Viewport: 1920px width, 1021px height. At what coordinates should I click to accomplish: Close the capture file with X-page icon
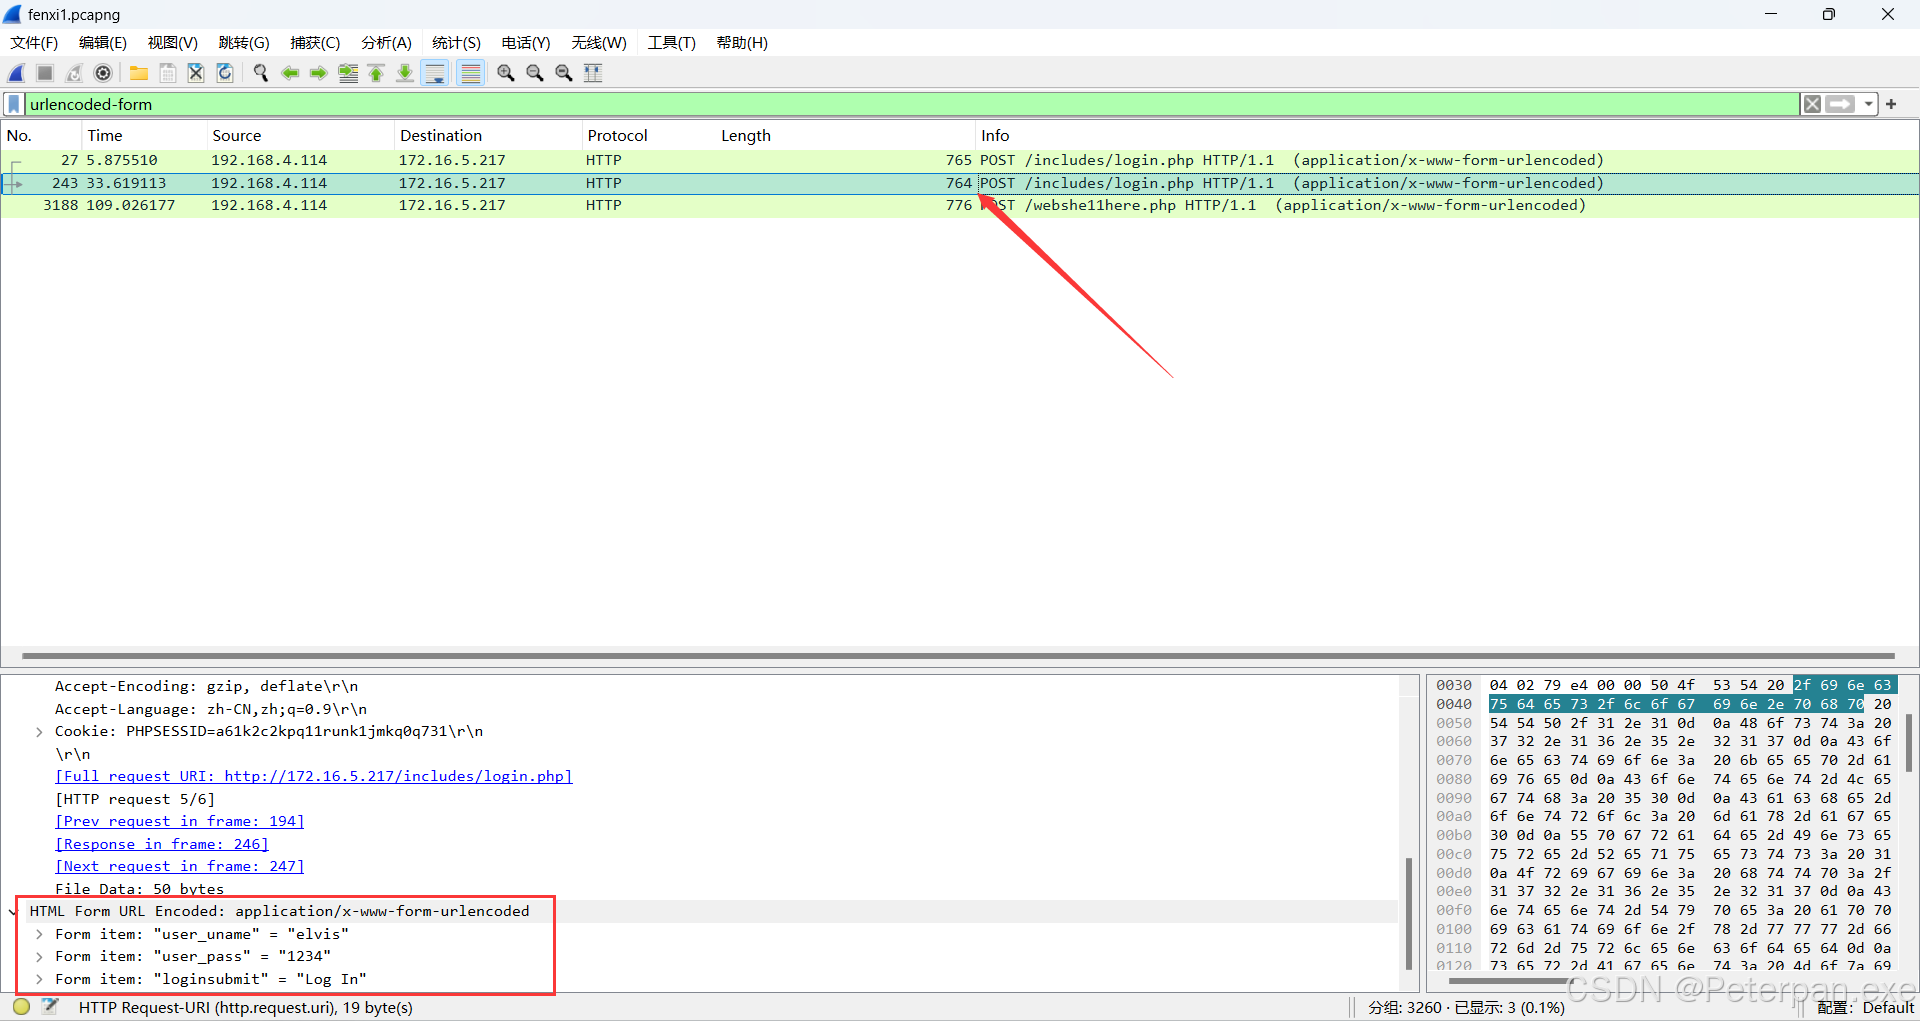click(196, 73)
